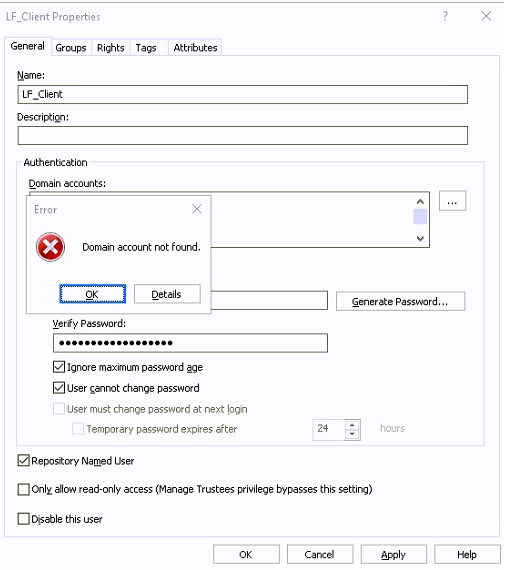Enable Only allow read-only access checkbox
Viewport: 505px width, 570px height.
pos(24,489)
